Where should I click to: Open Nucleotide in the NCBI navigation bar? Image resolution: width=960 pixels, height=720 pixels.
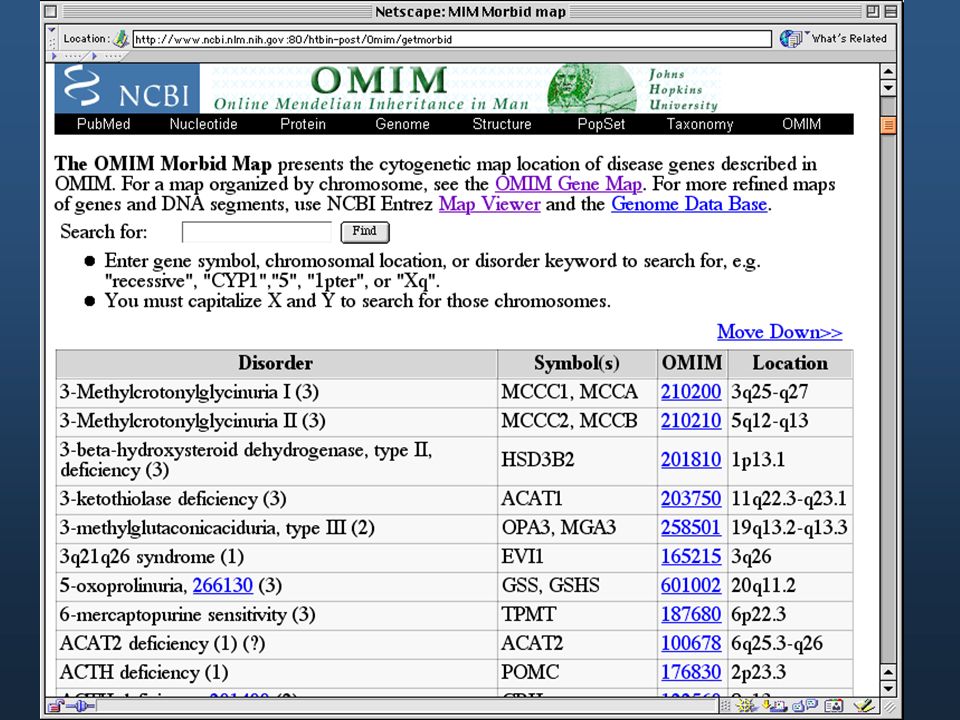coord(203,124)
